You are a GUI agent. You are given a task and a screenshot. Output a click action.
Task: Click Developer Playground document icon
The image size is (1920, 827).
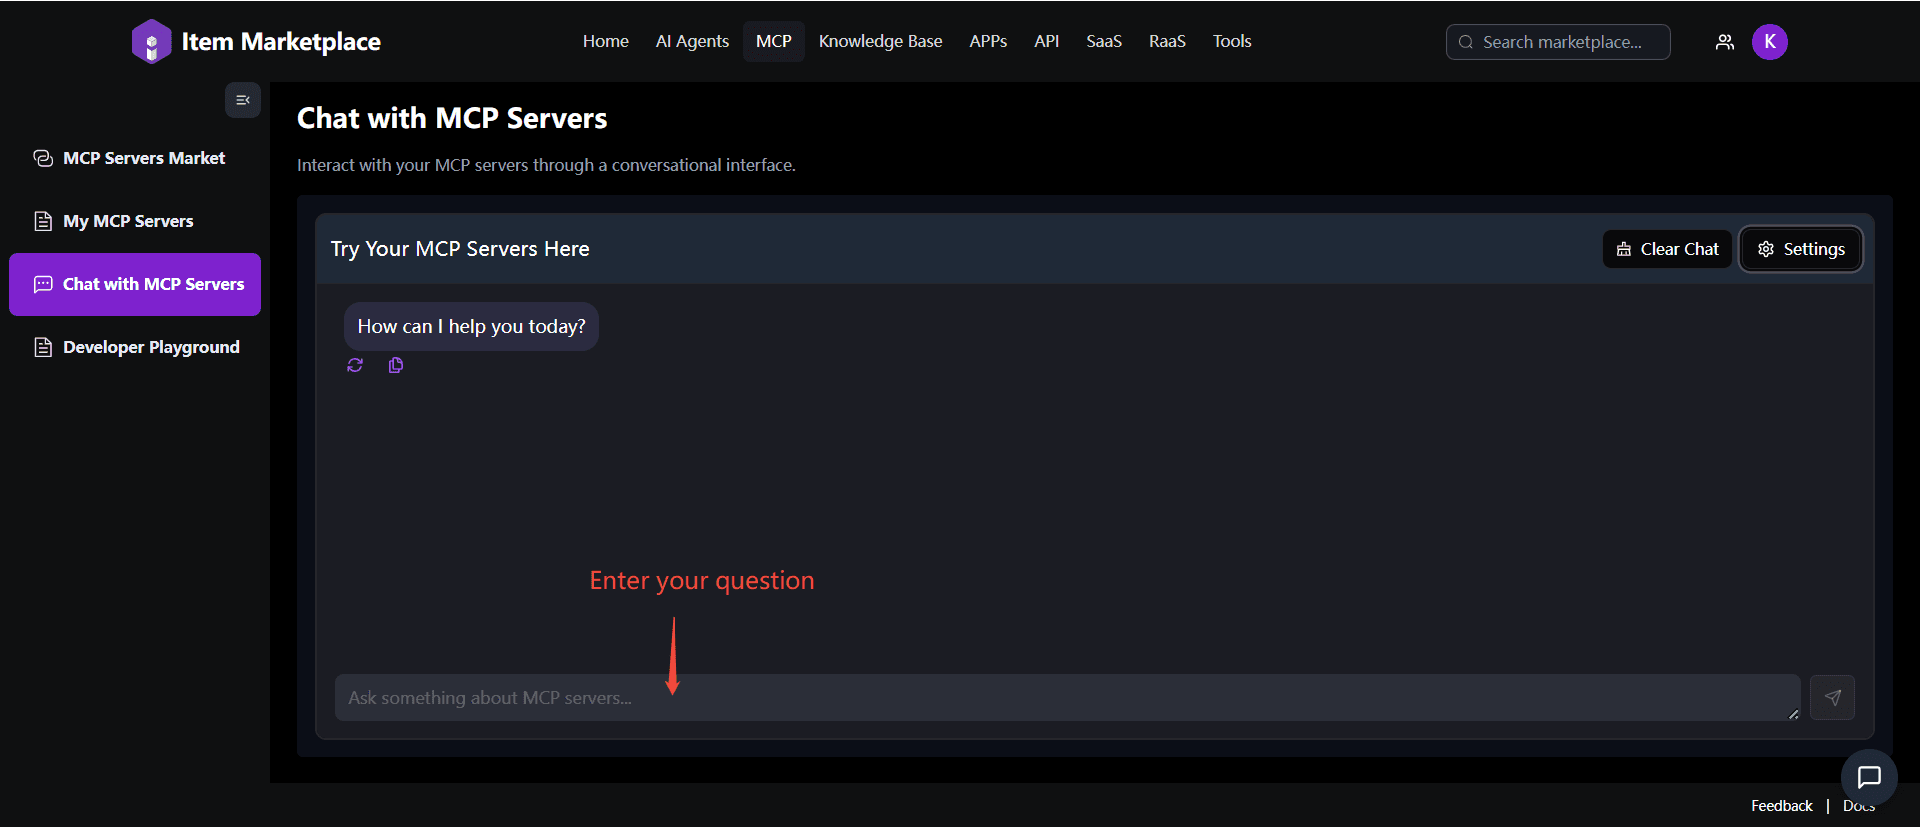tap(43, 347)
